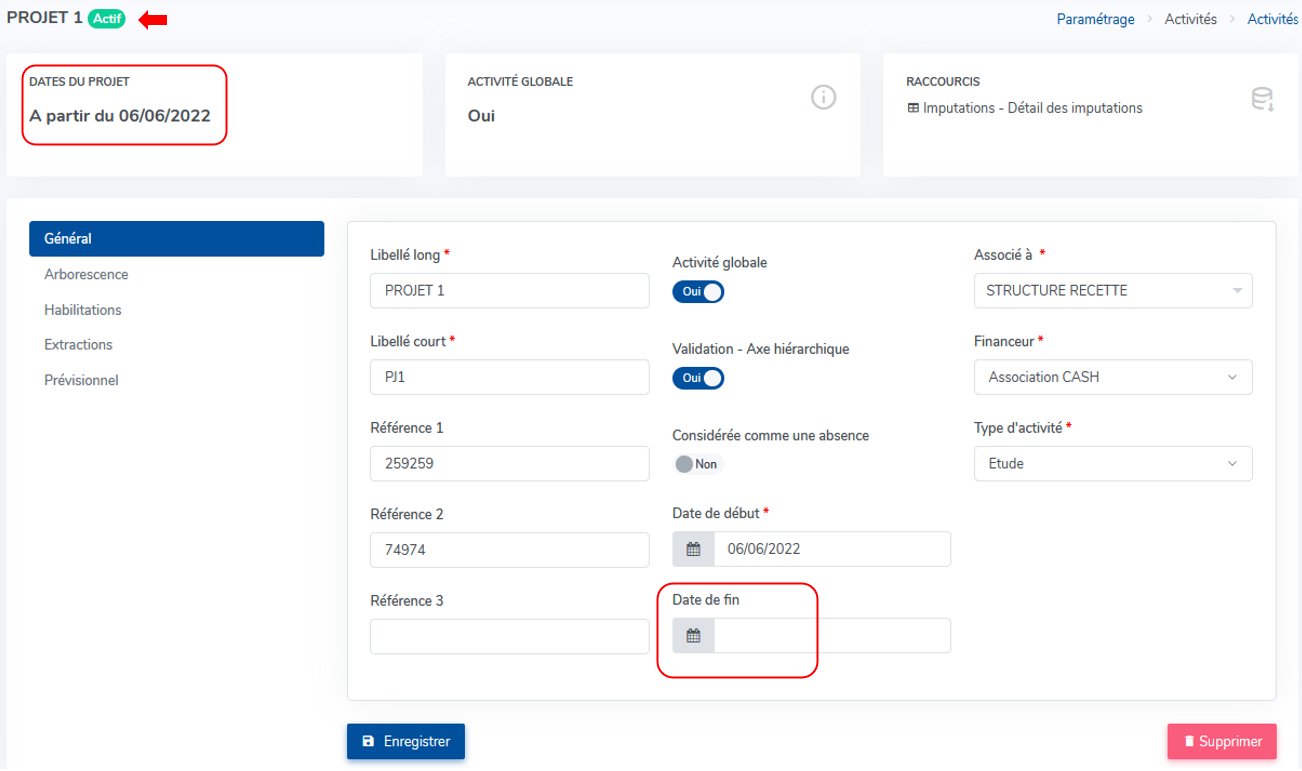
Task: Expand the Financeur dropdown
Action: pyautogui.click(x=1112, y=378)
